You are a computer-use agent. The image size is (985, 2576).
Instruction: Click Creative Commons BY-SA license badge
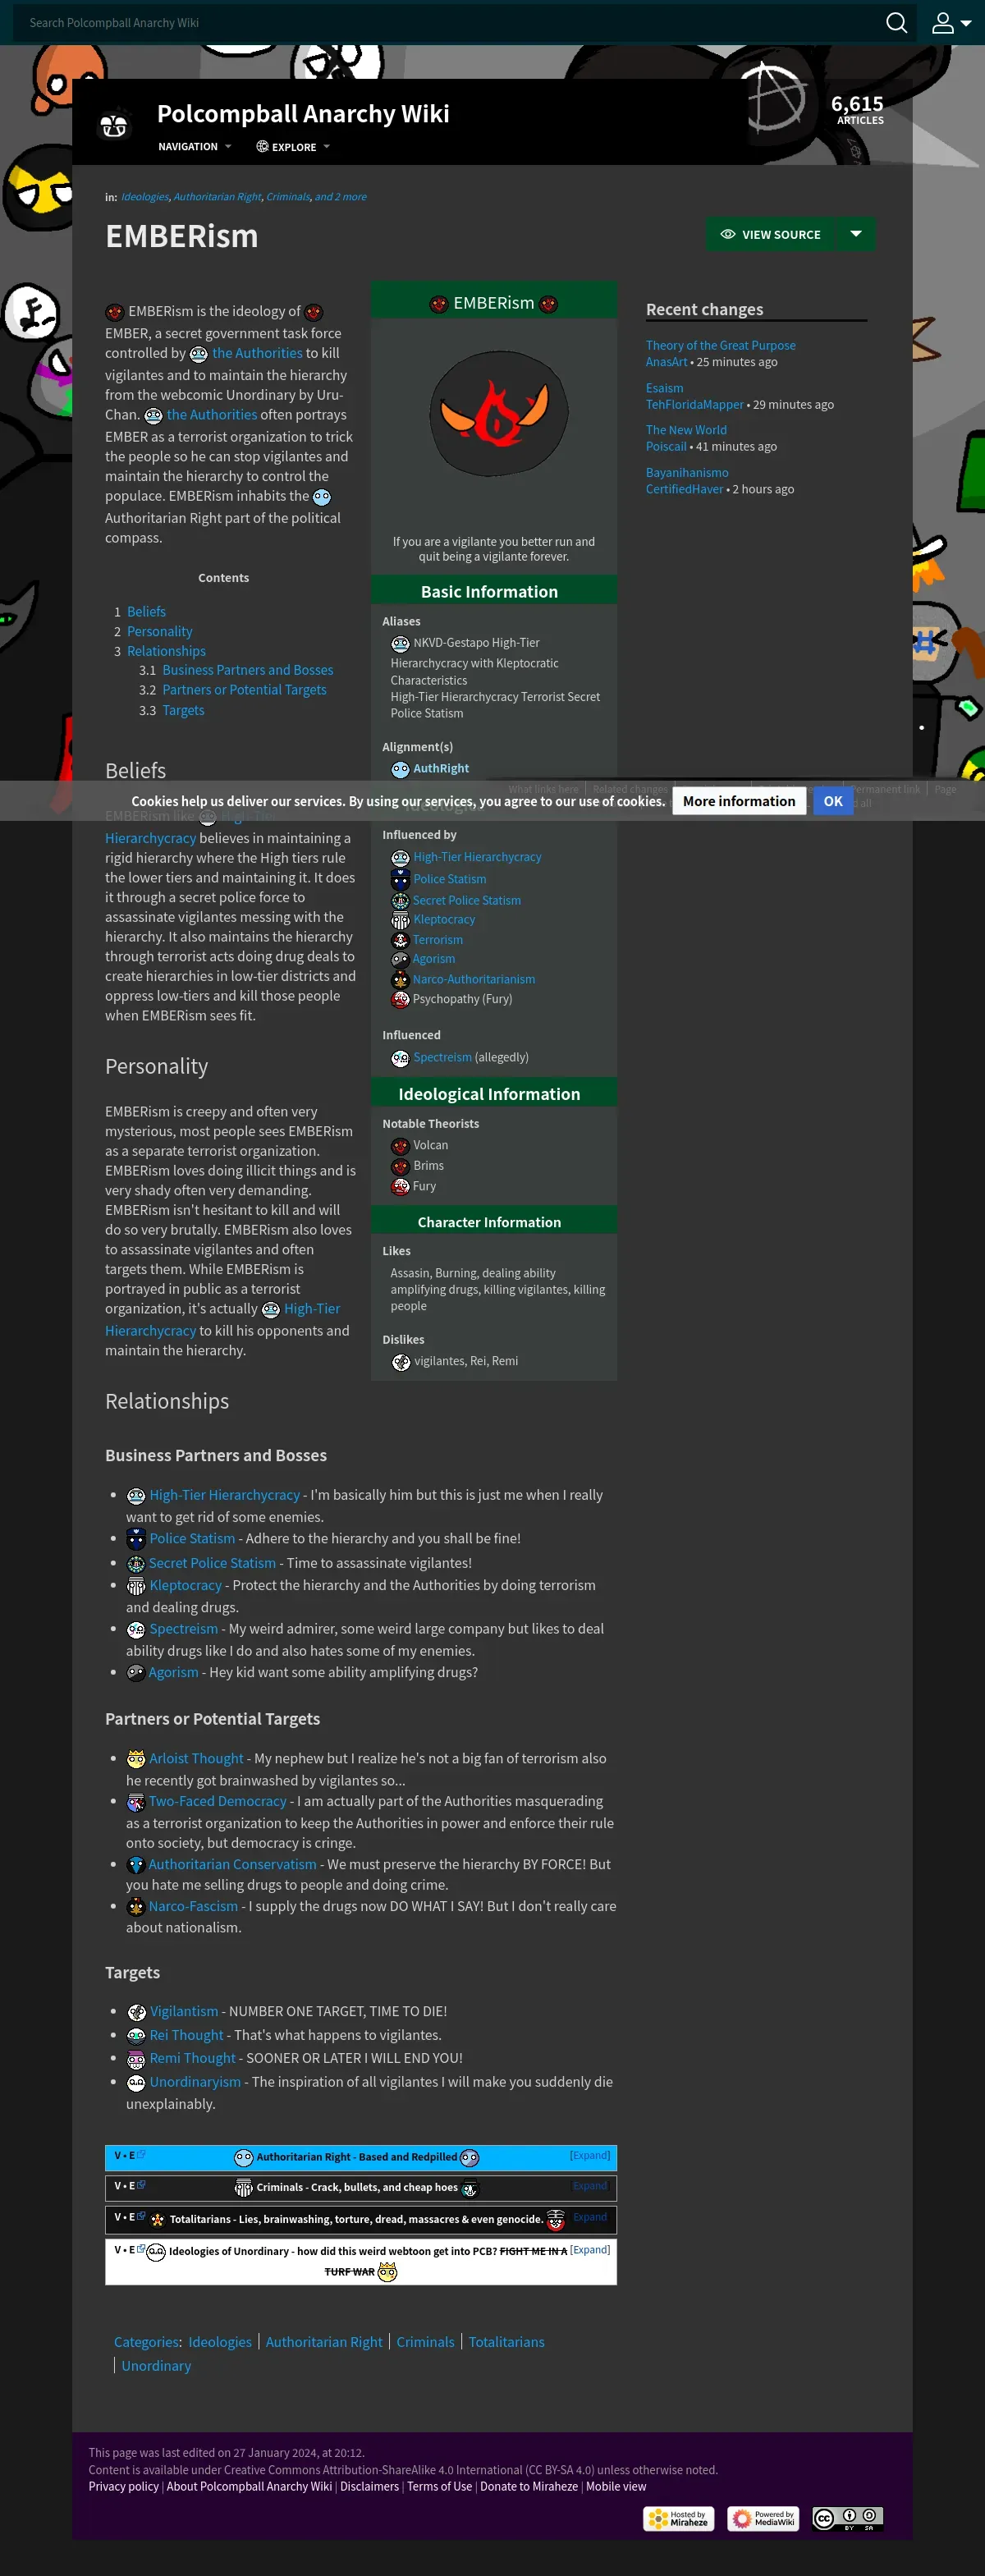(x=847, y=2518)
